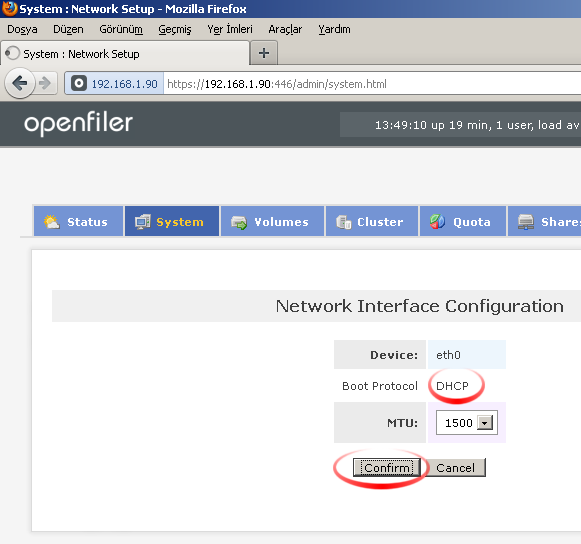581x544 pixels.
Task: Click the Firefox logo in title bar
Action: point(9,8)
